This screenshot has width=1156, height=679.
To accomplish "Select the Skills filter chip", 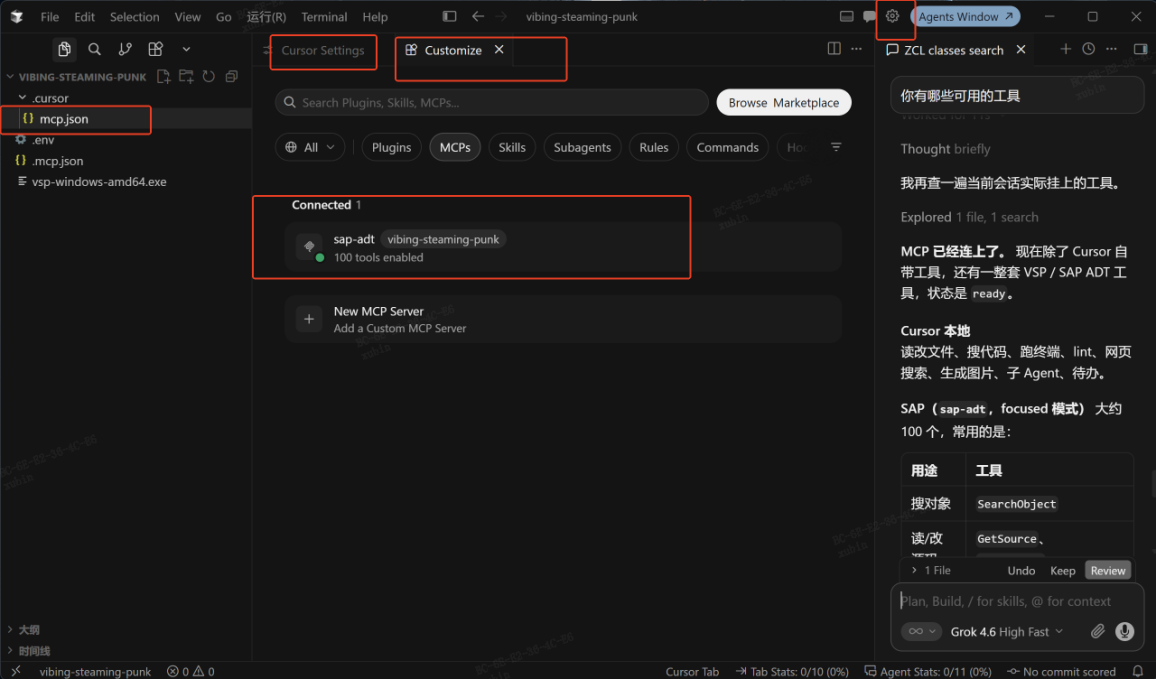I will pos(512,147).
